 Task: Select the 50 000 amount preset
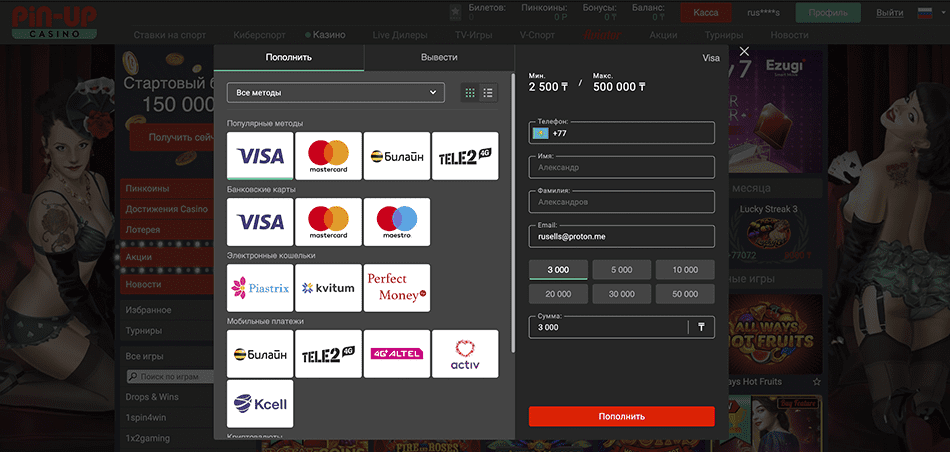coord(685,294)
